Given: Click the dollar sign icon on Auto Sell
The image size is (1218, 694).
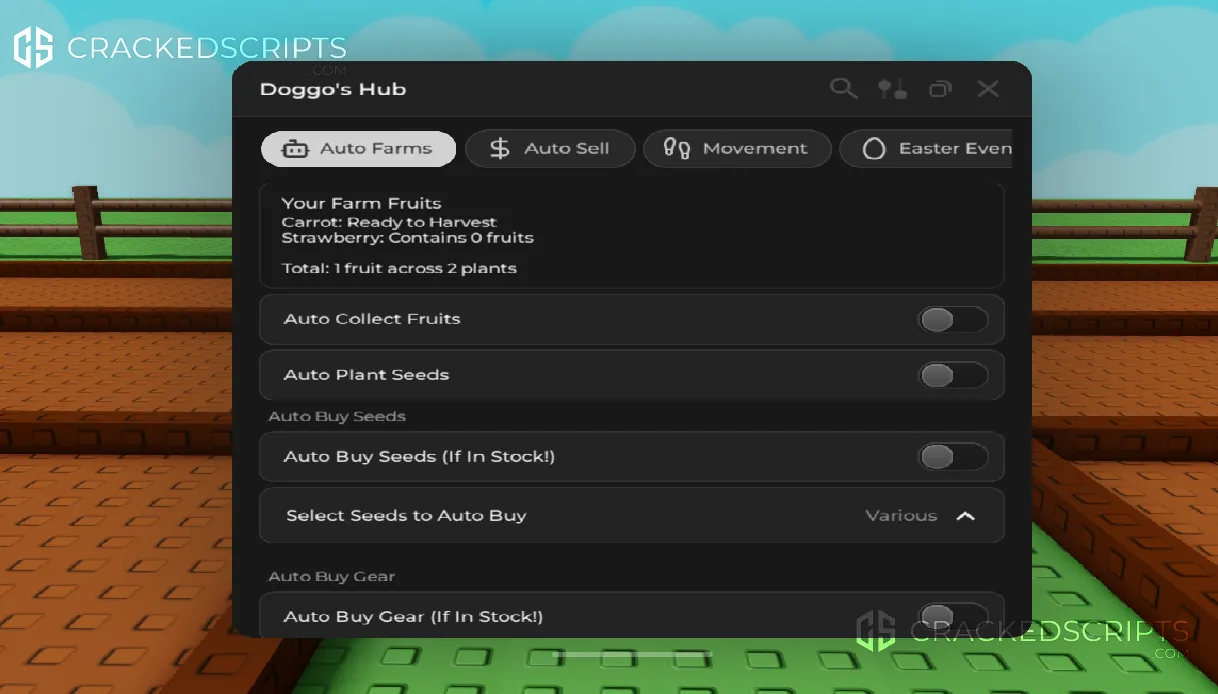Looking at the screenshot, I should [x=499, y=149].
